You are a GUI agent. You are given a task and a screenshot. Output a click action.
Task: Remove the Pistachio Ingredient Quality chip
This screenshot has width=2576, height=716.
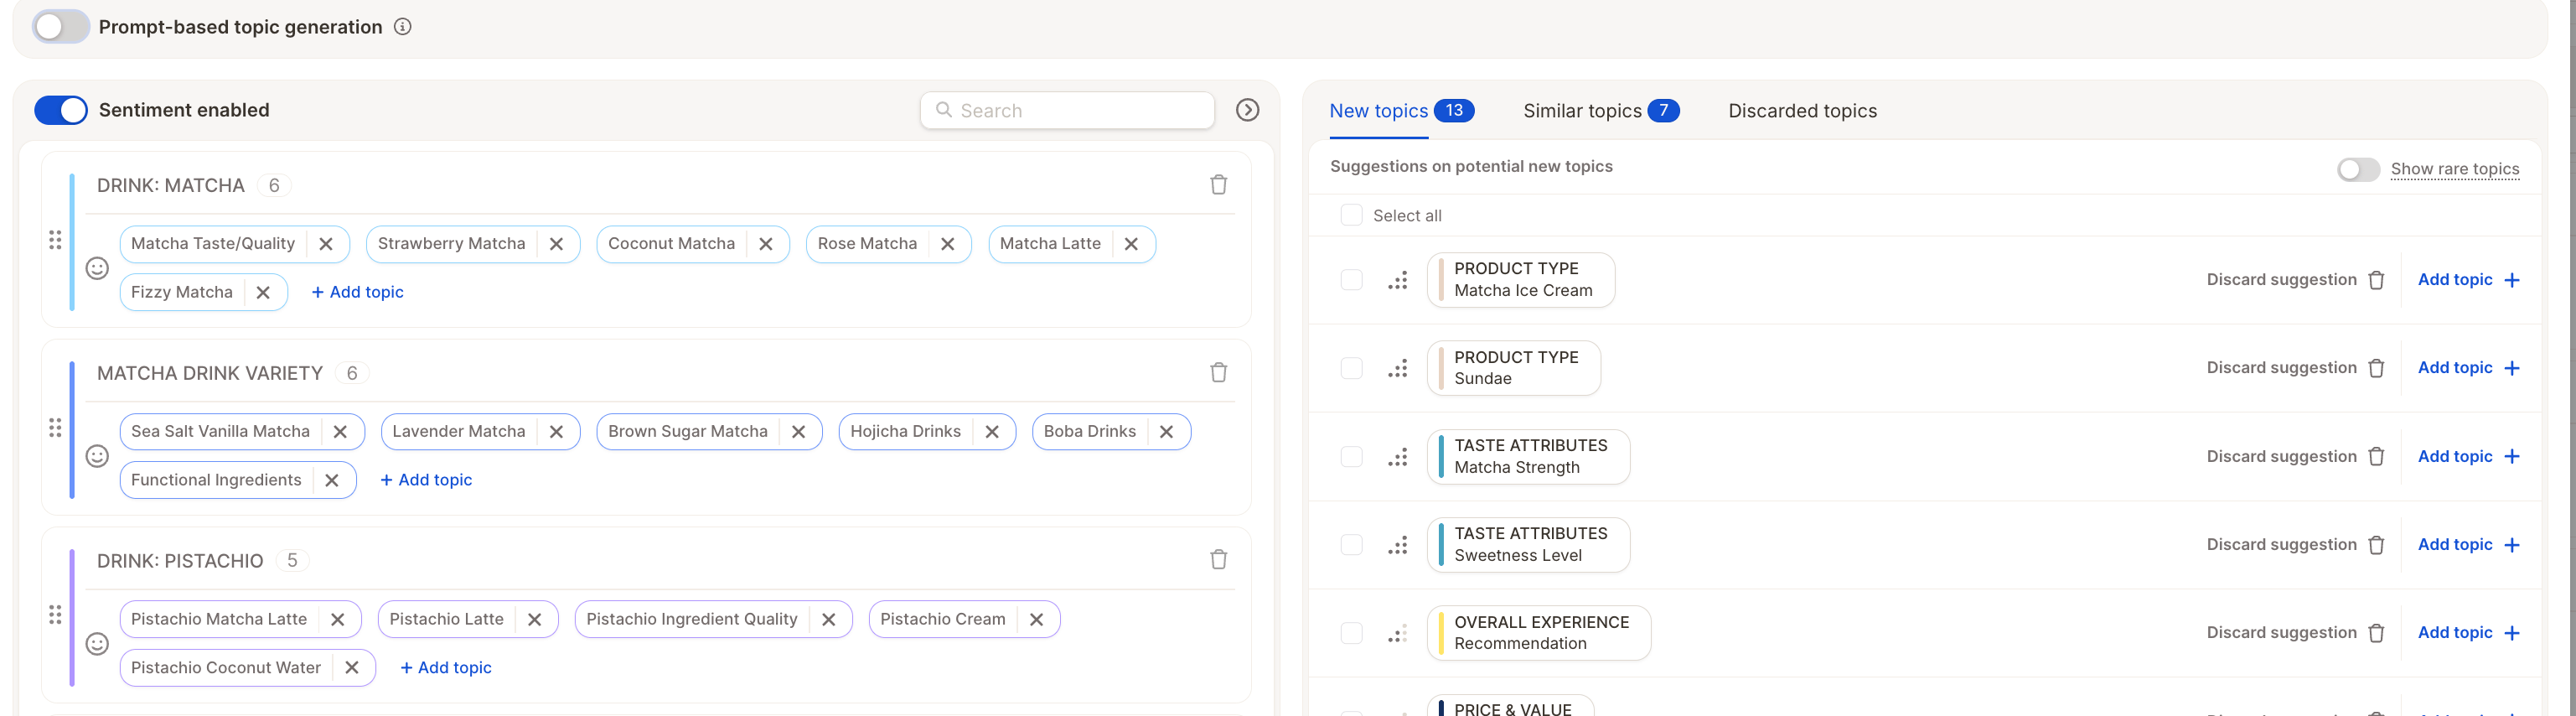[829, 620]
